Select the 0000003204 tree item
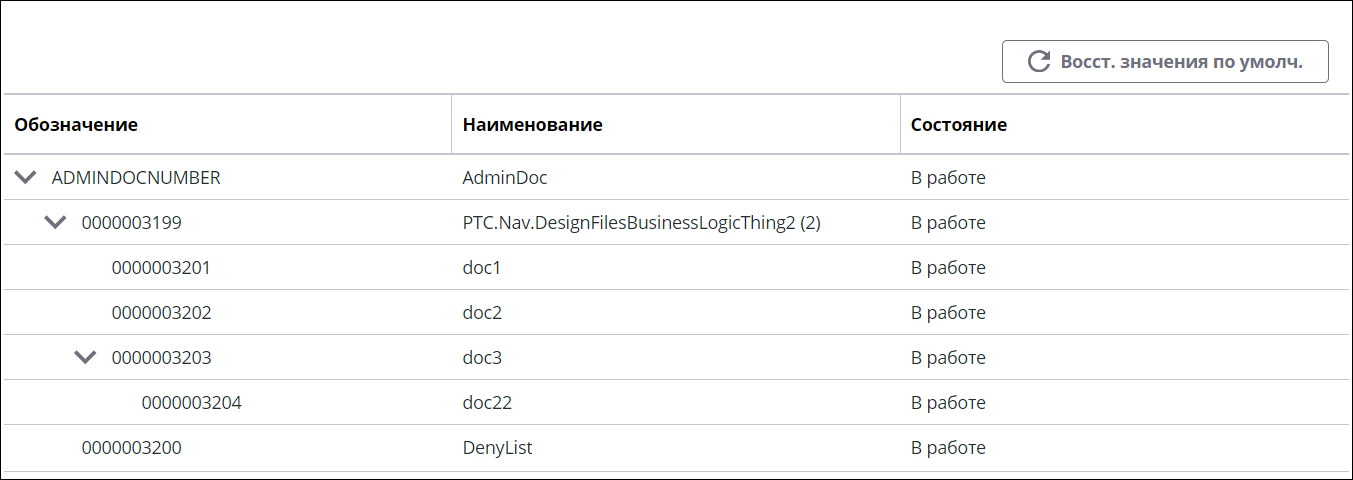1353x480 pixels. pos(192,403)
